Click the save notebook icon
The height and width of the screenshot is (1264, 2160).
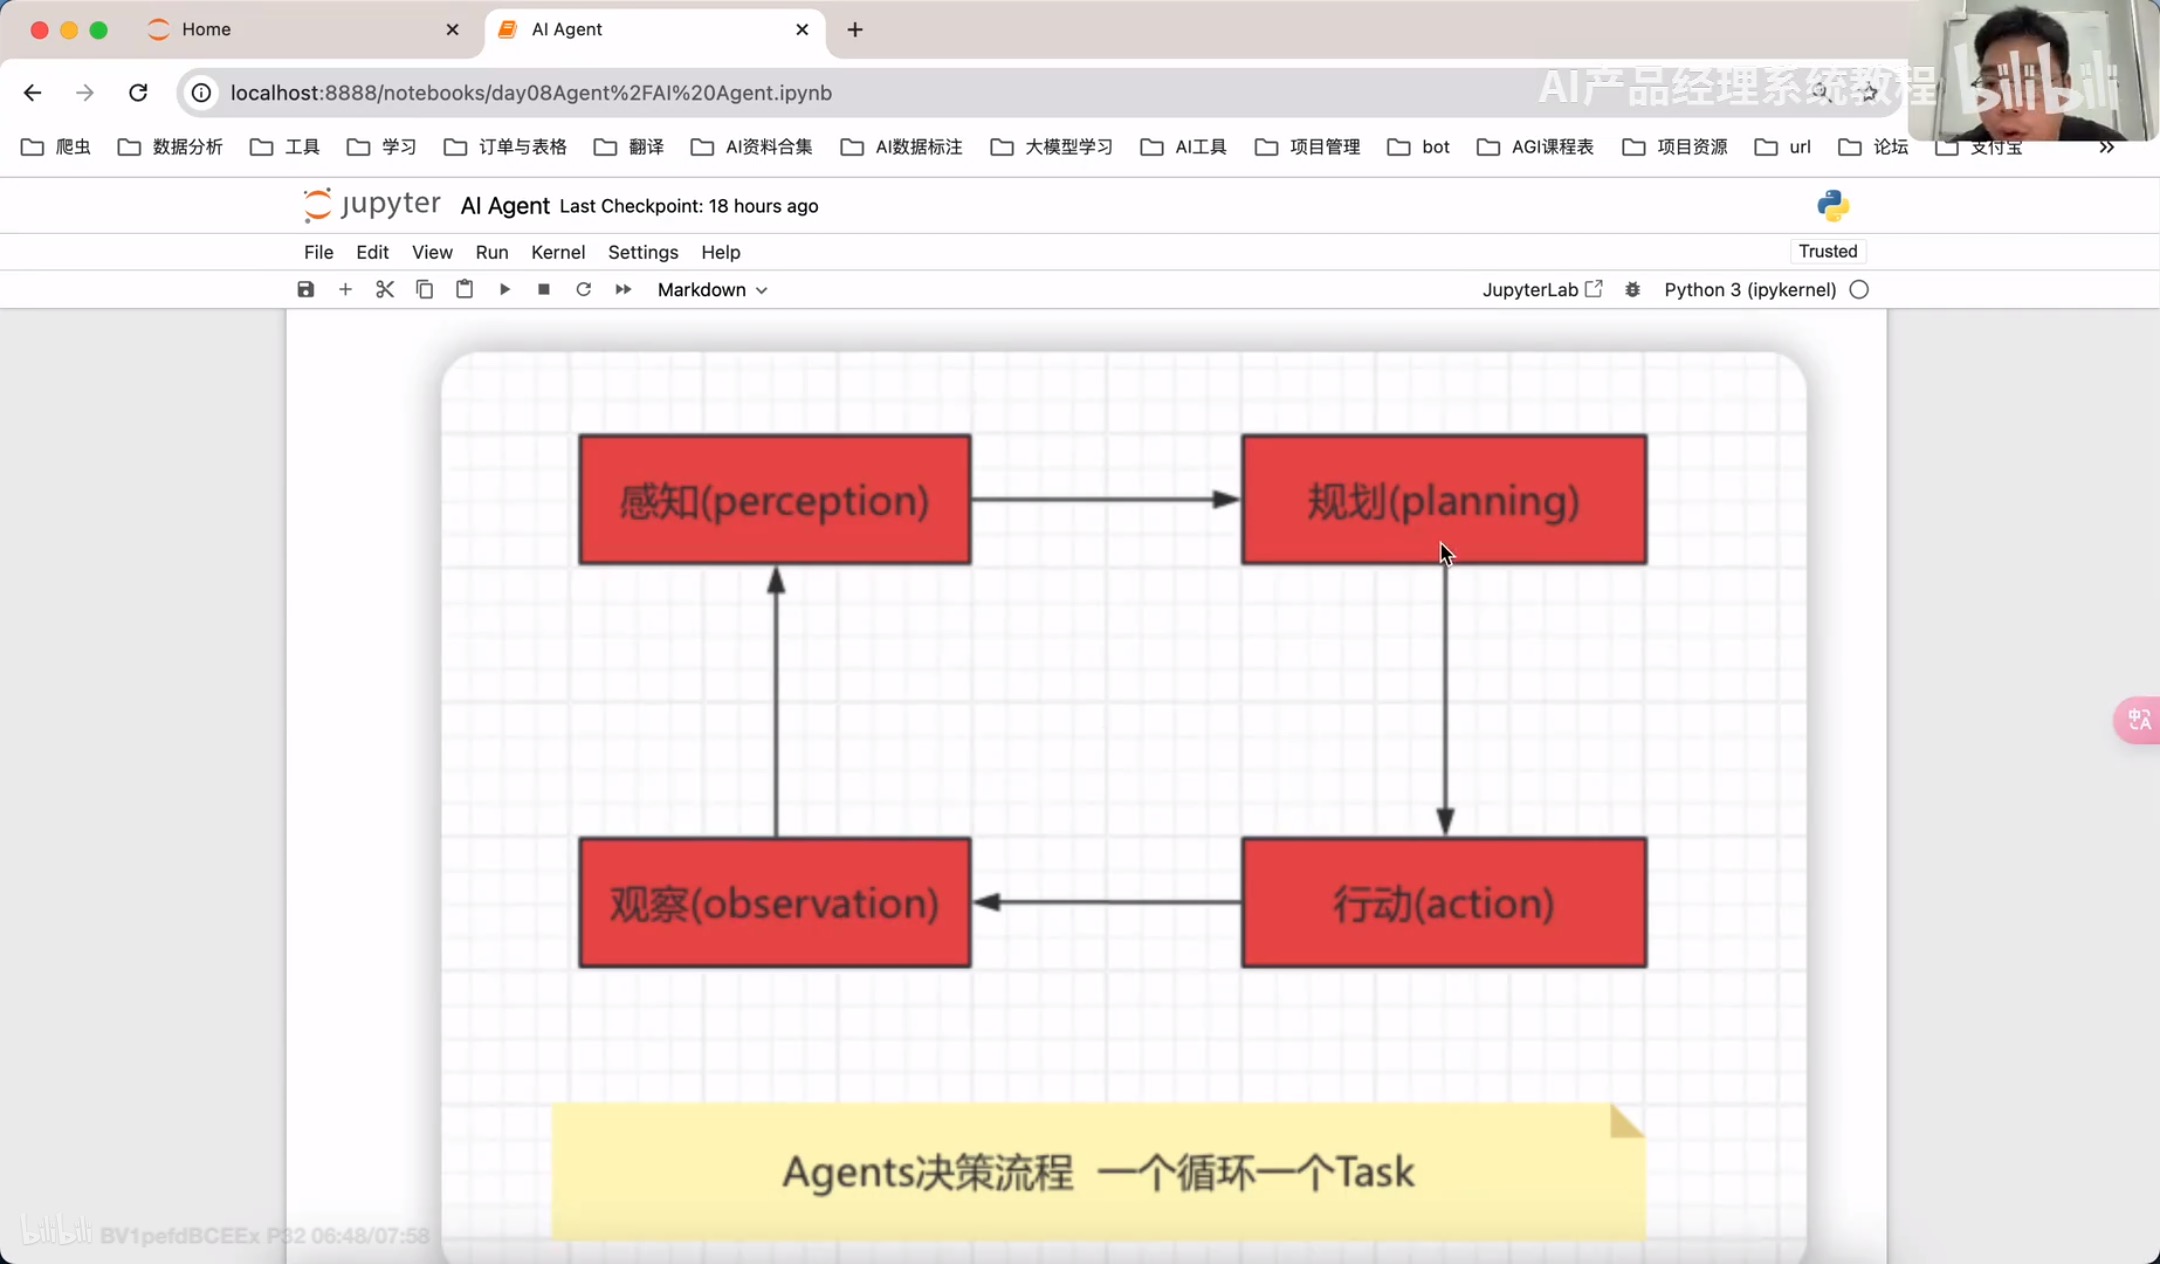(x=306, y=289)
